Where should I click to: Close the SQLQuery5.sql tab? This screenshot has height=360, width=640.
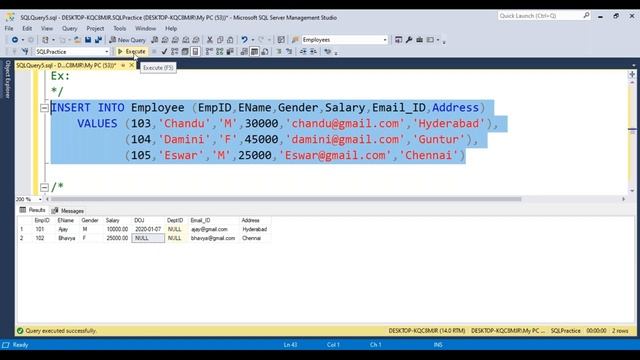tap(131, 65)
